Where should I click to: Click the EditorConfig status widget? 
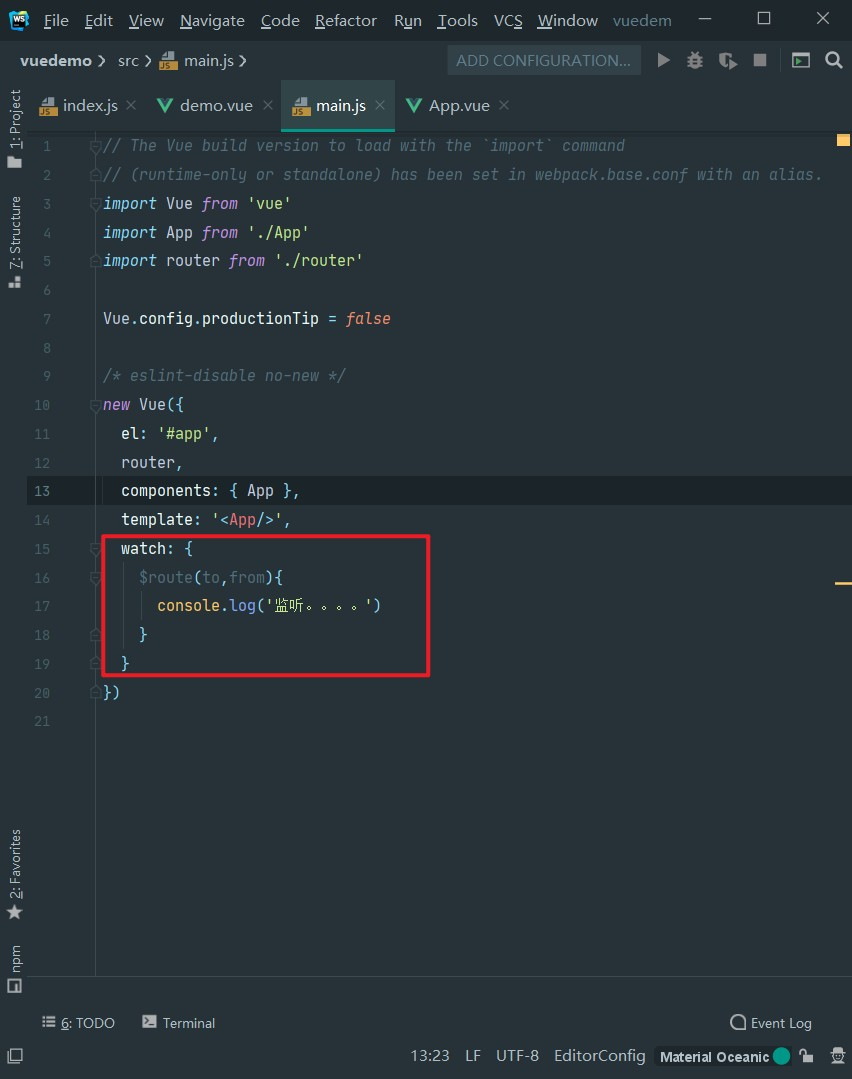click(x=599, y=1056)
